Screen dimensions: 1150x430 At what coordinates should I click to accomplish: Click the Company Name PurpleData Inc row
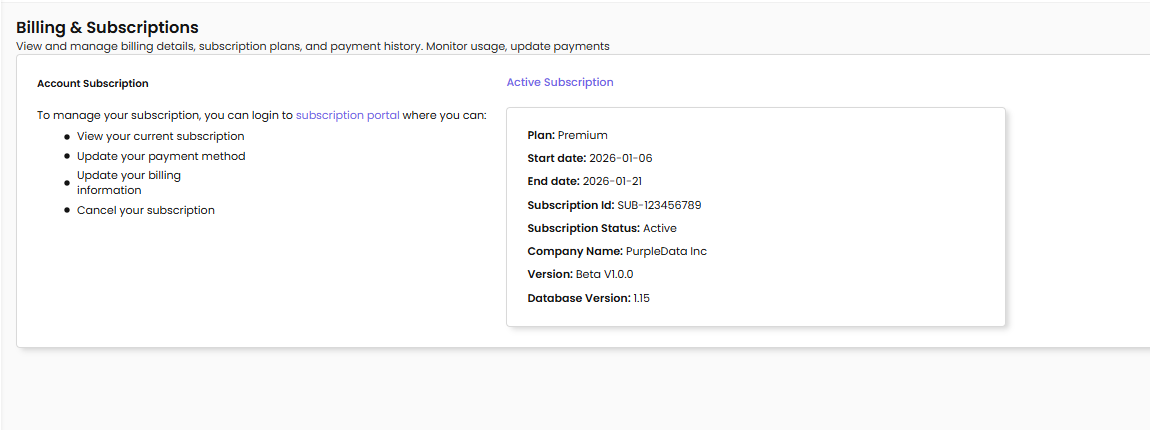tap(616, 251)
